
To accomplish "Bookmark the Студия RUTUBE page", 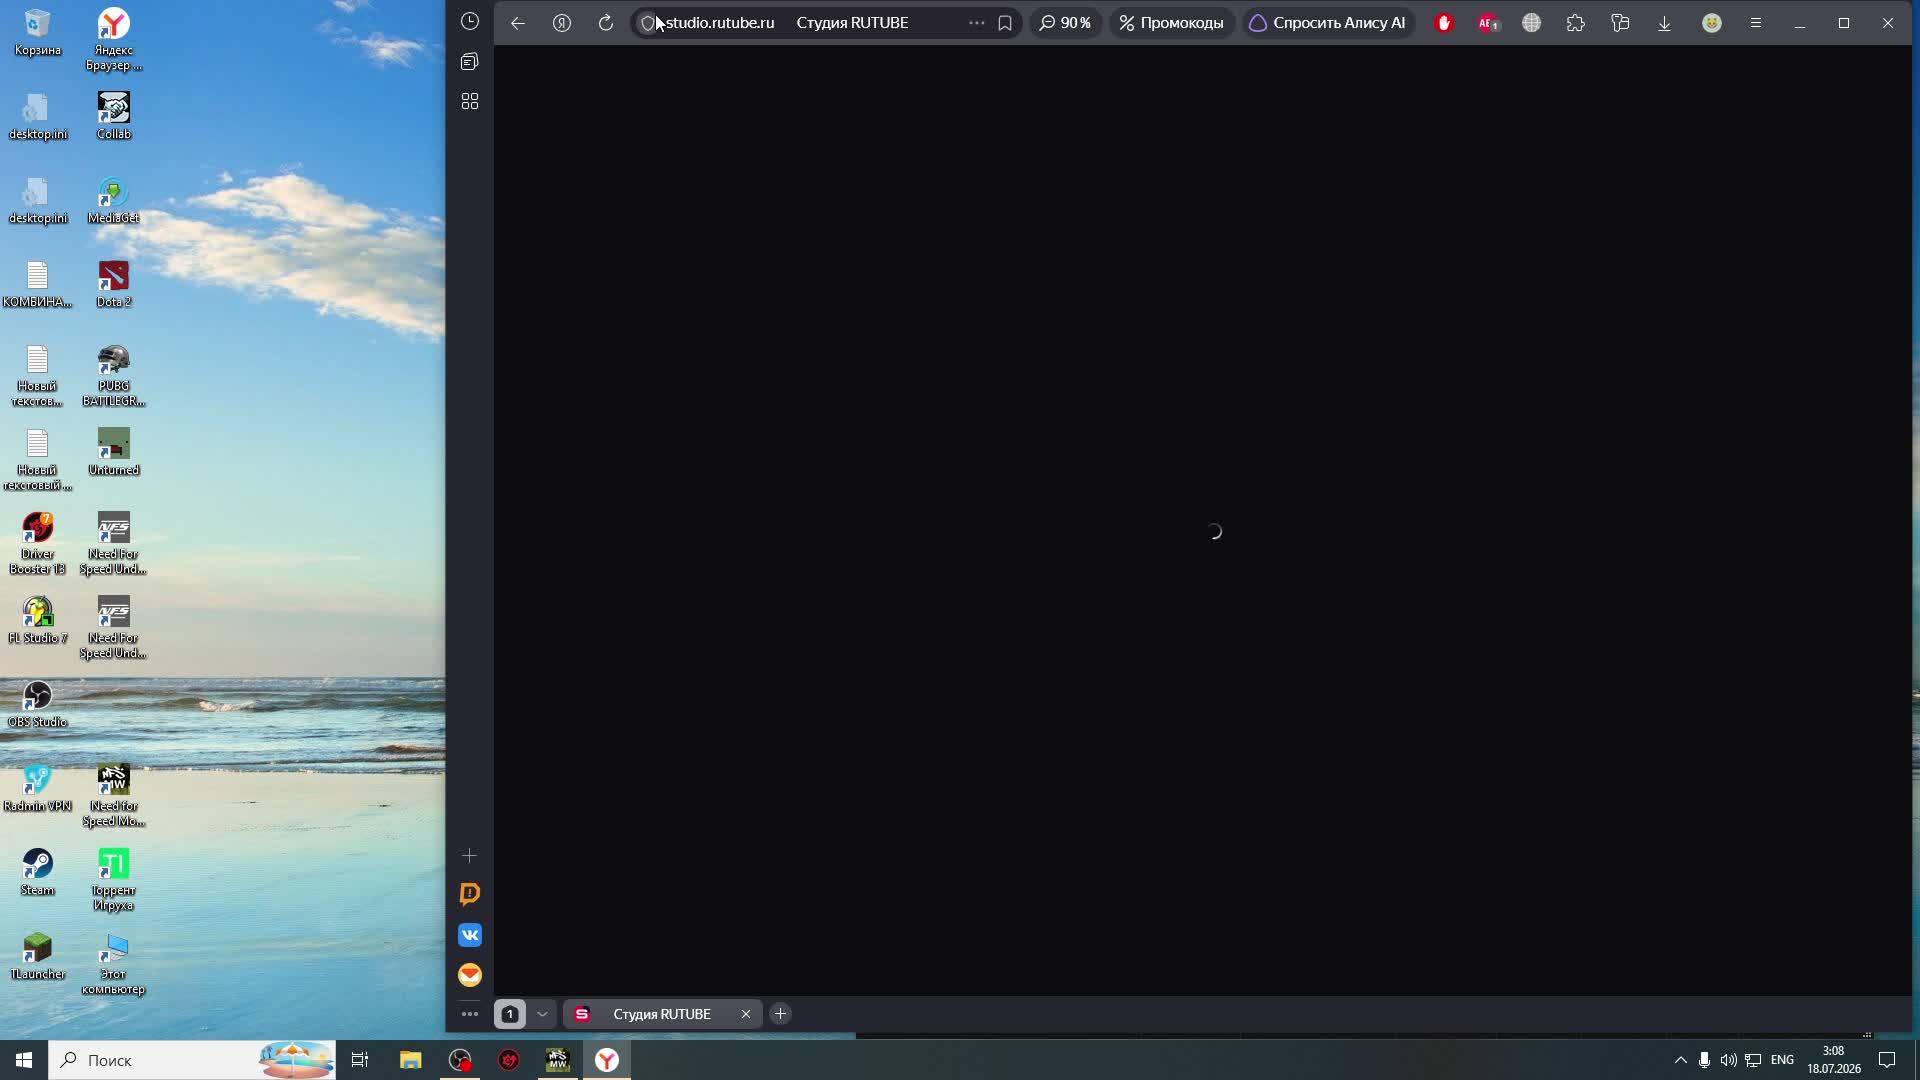I will click(x=1005, y=23).
